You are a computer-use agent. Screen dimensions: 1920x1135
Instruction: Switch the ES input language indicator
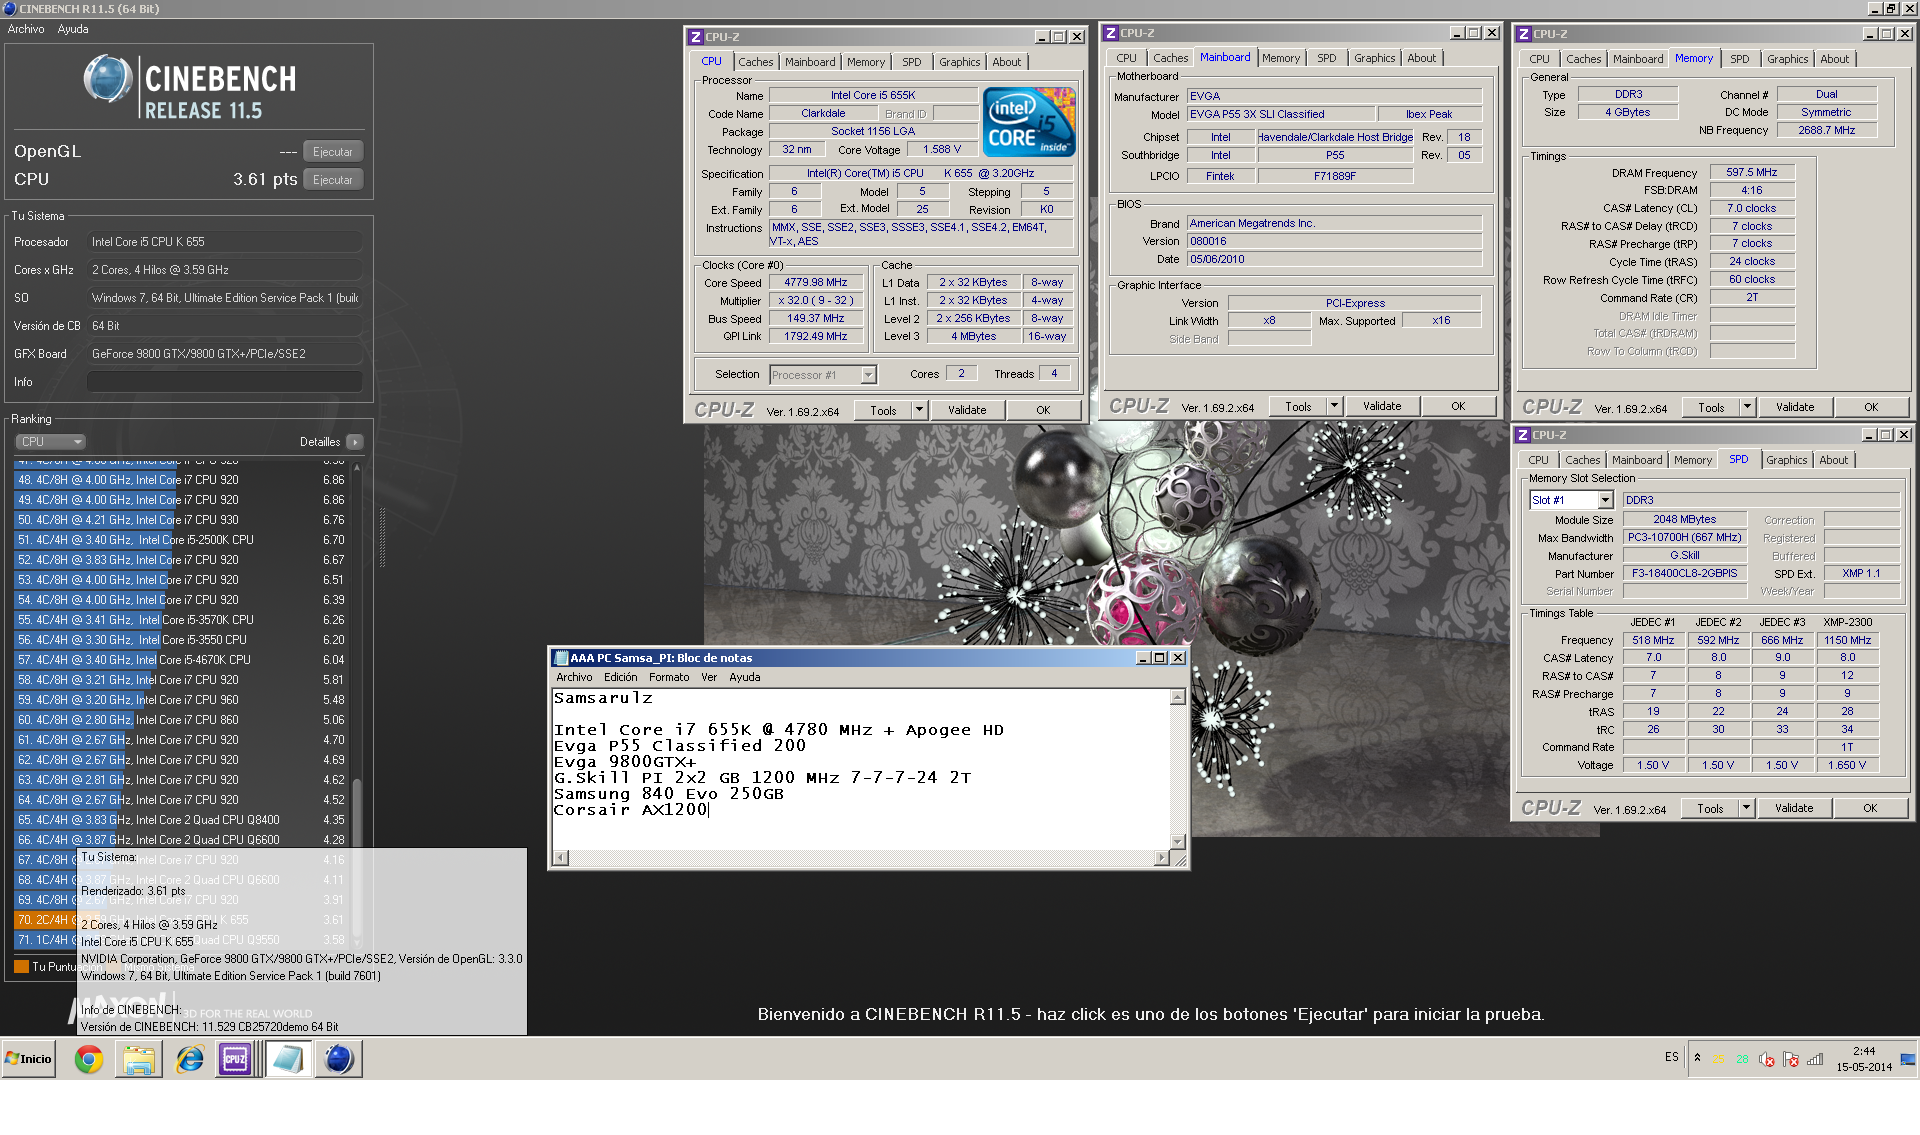pos(1672,1057)
